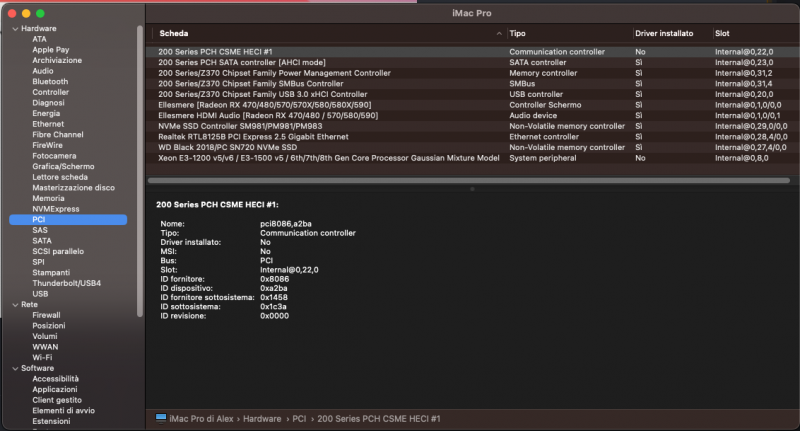The height and width of the screenshot is (431, 800).
Task: Select WD Black SN720 NVMe SSD row
Action: click(472, 147)
